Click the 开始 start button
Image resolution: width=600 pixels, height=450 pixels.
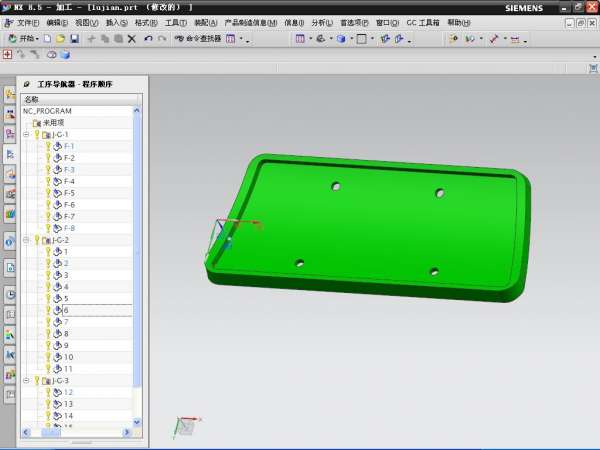point(24,39)
